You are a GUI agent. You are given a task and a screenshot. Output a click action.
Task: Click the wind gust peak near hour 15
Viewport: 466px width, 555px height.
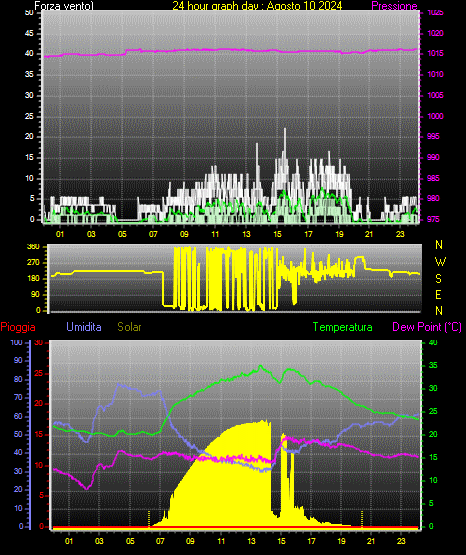click(x=285, y=130)
